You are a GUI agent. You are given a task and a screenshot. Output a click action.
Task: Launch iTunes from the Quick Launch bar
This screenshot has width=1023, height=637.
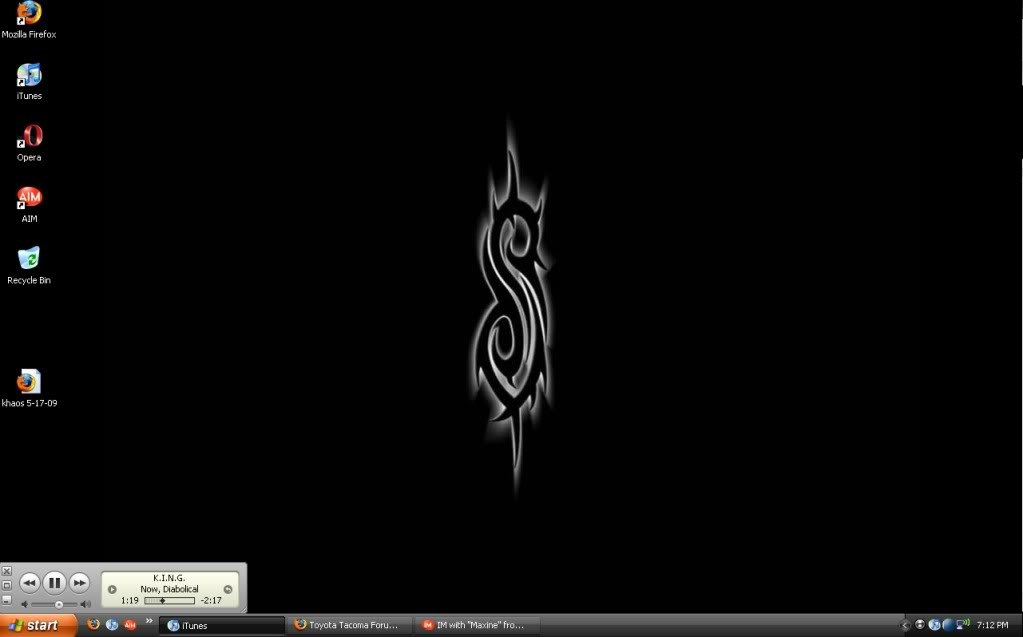tap(112, 625)
